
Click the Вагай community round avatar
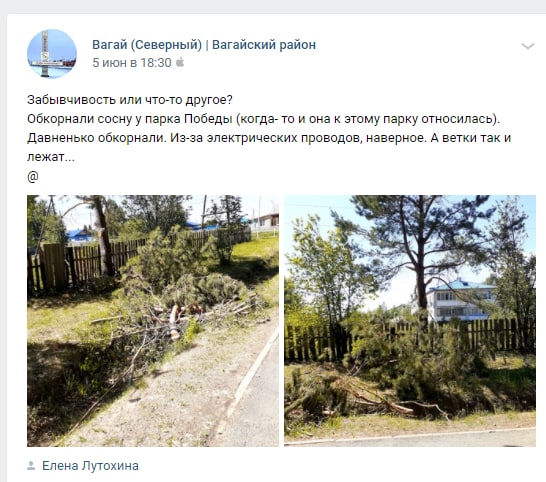(52, 54)
